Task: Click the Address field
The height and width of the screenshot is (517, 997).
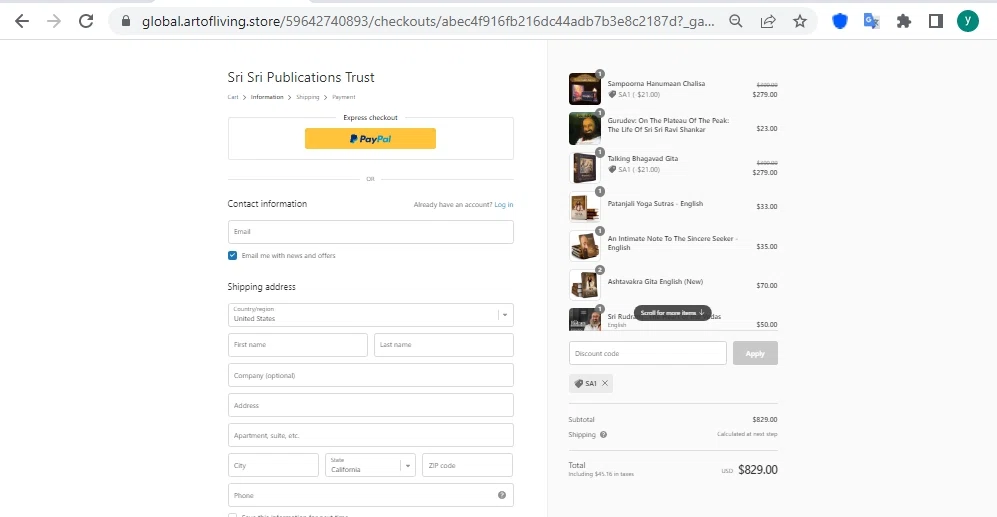Action: pyautogui.click(x=371, y=405)
